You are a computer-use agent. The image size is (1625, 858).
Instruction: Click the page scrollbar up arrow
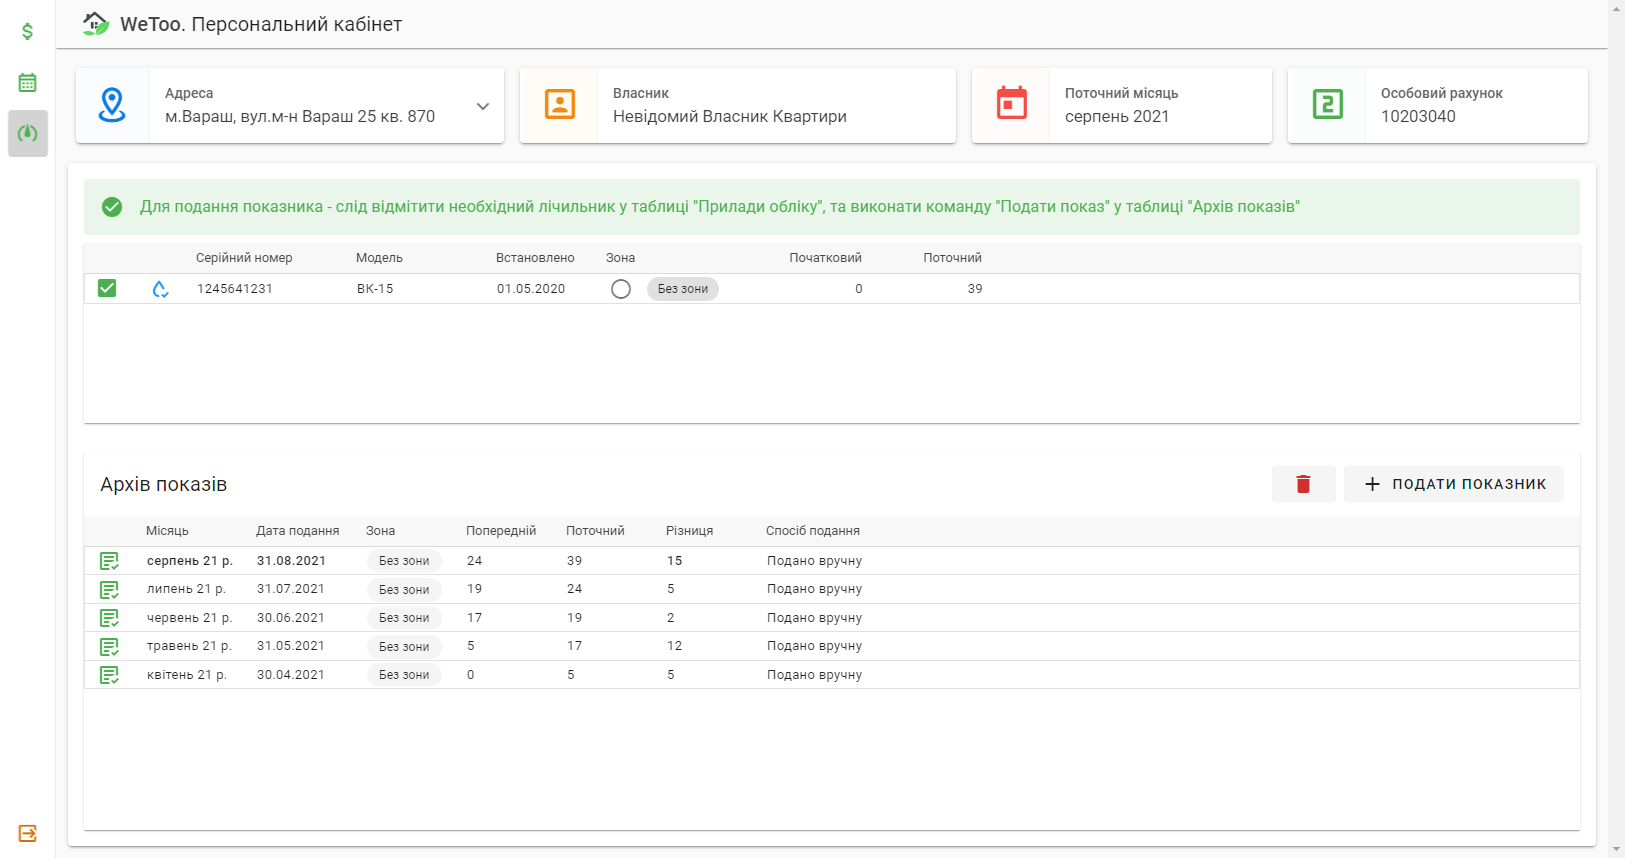pyautogui.click(x=1617, y=8)
